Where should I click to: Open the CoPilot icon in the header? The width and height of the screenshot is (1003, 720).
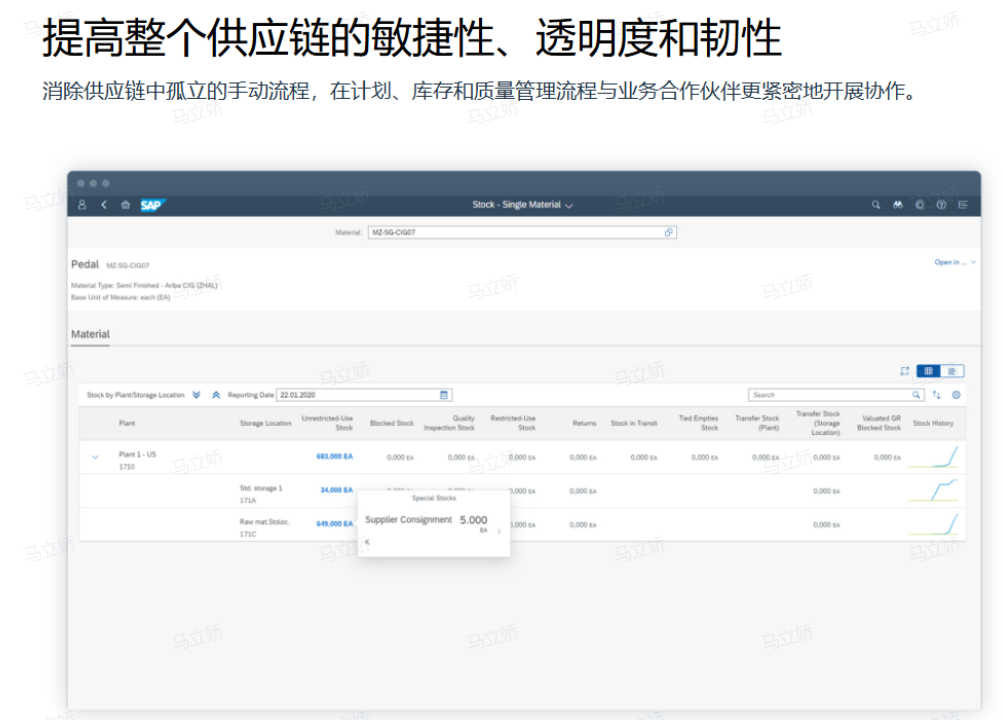click(x=920, y=205)
